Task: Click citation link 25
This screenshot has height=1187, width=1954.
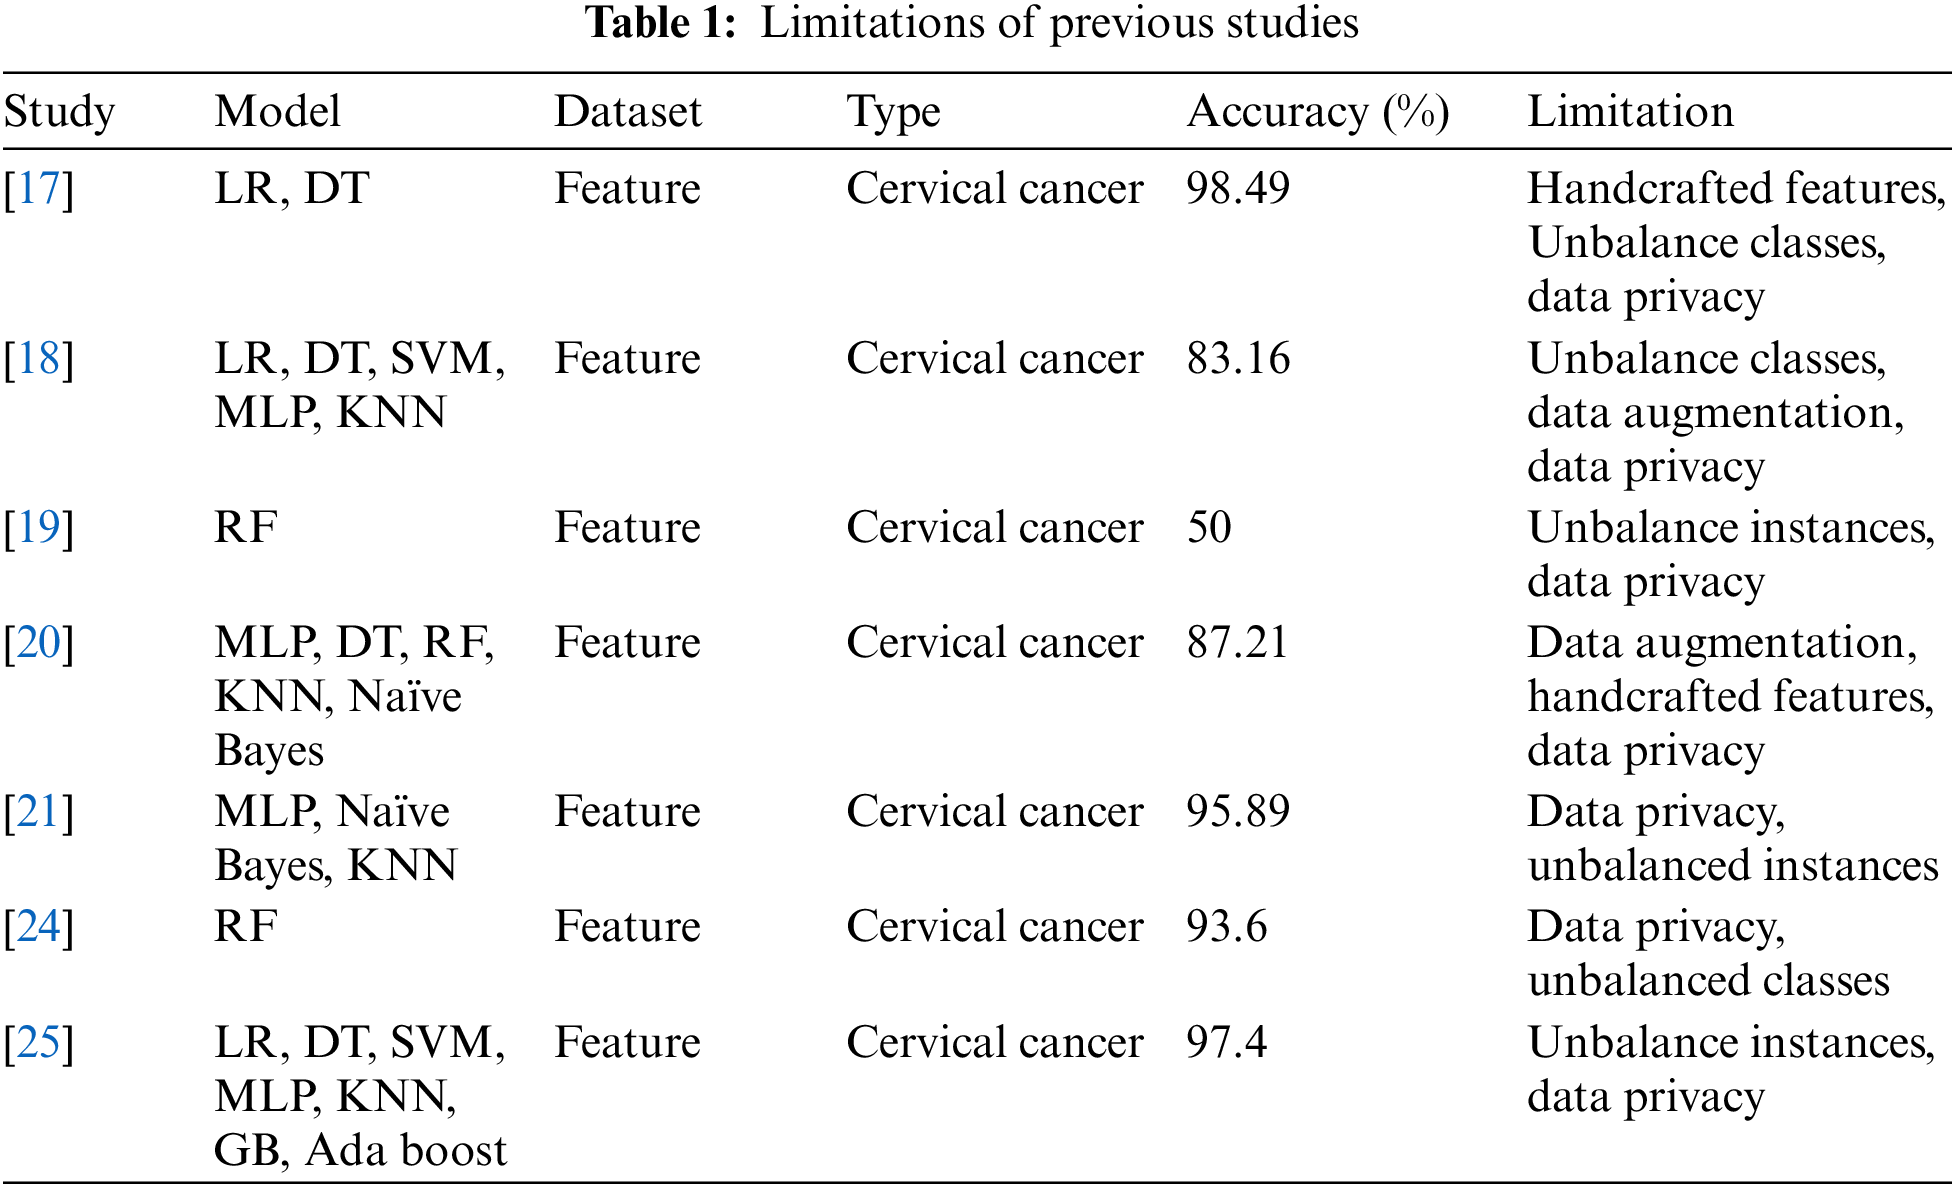Action: click(39, 1043)
